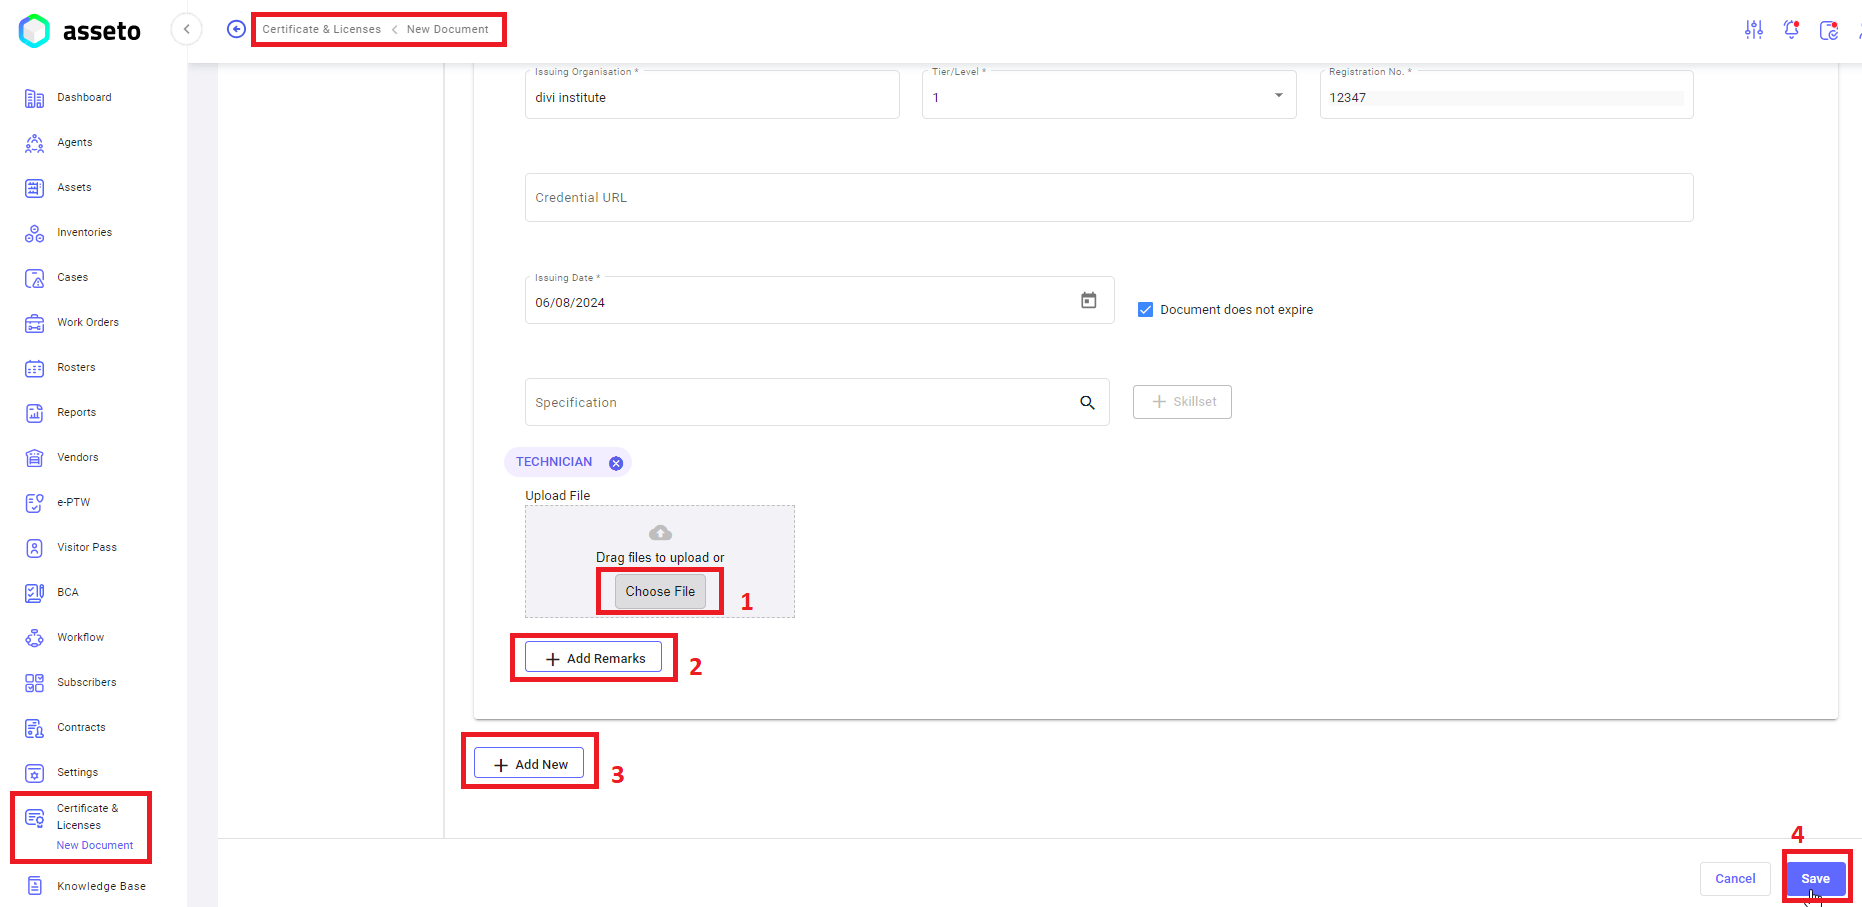Open the Work Orders sidebar icon
Screen dimensions: 1862x907
[x=34, y=323]
